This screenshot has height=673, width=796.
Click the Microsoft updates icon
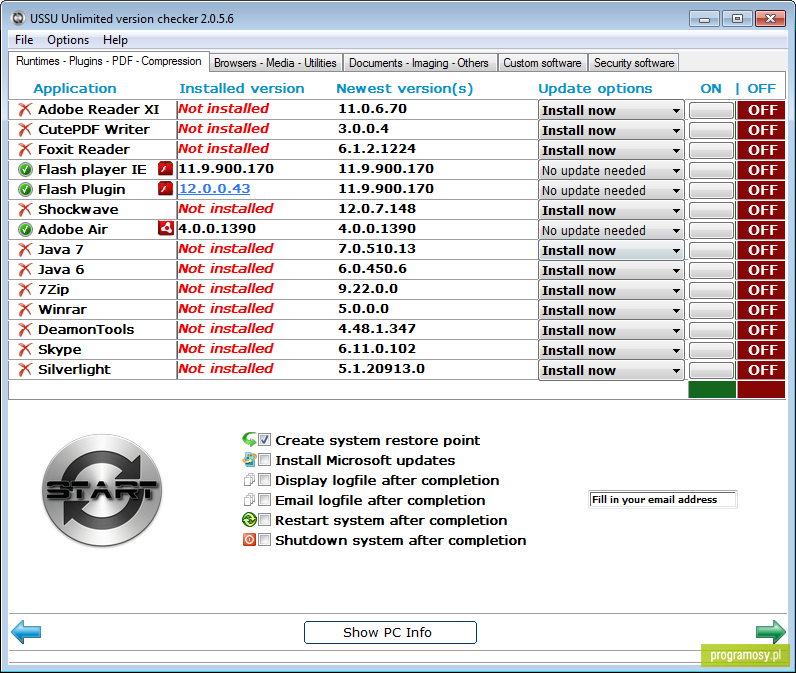coord(249,460)
